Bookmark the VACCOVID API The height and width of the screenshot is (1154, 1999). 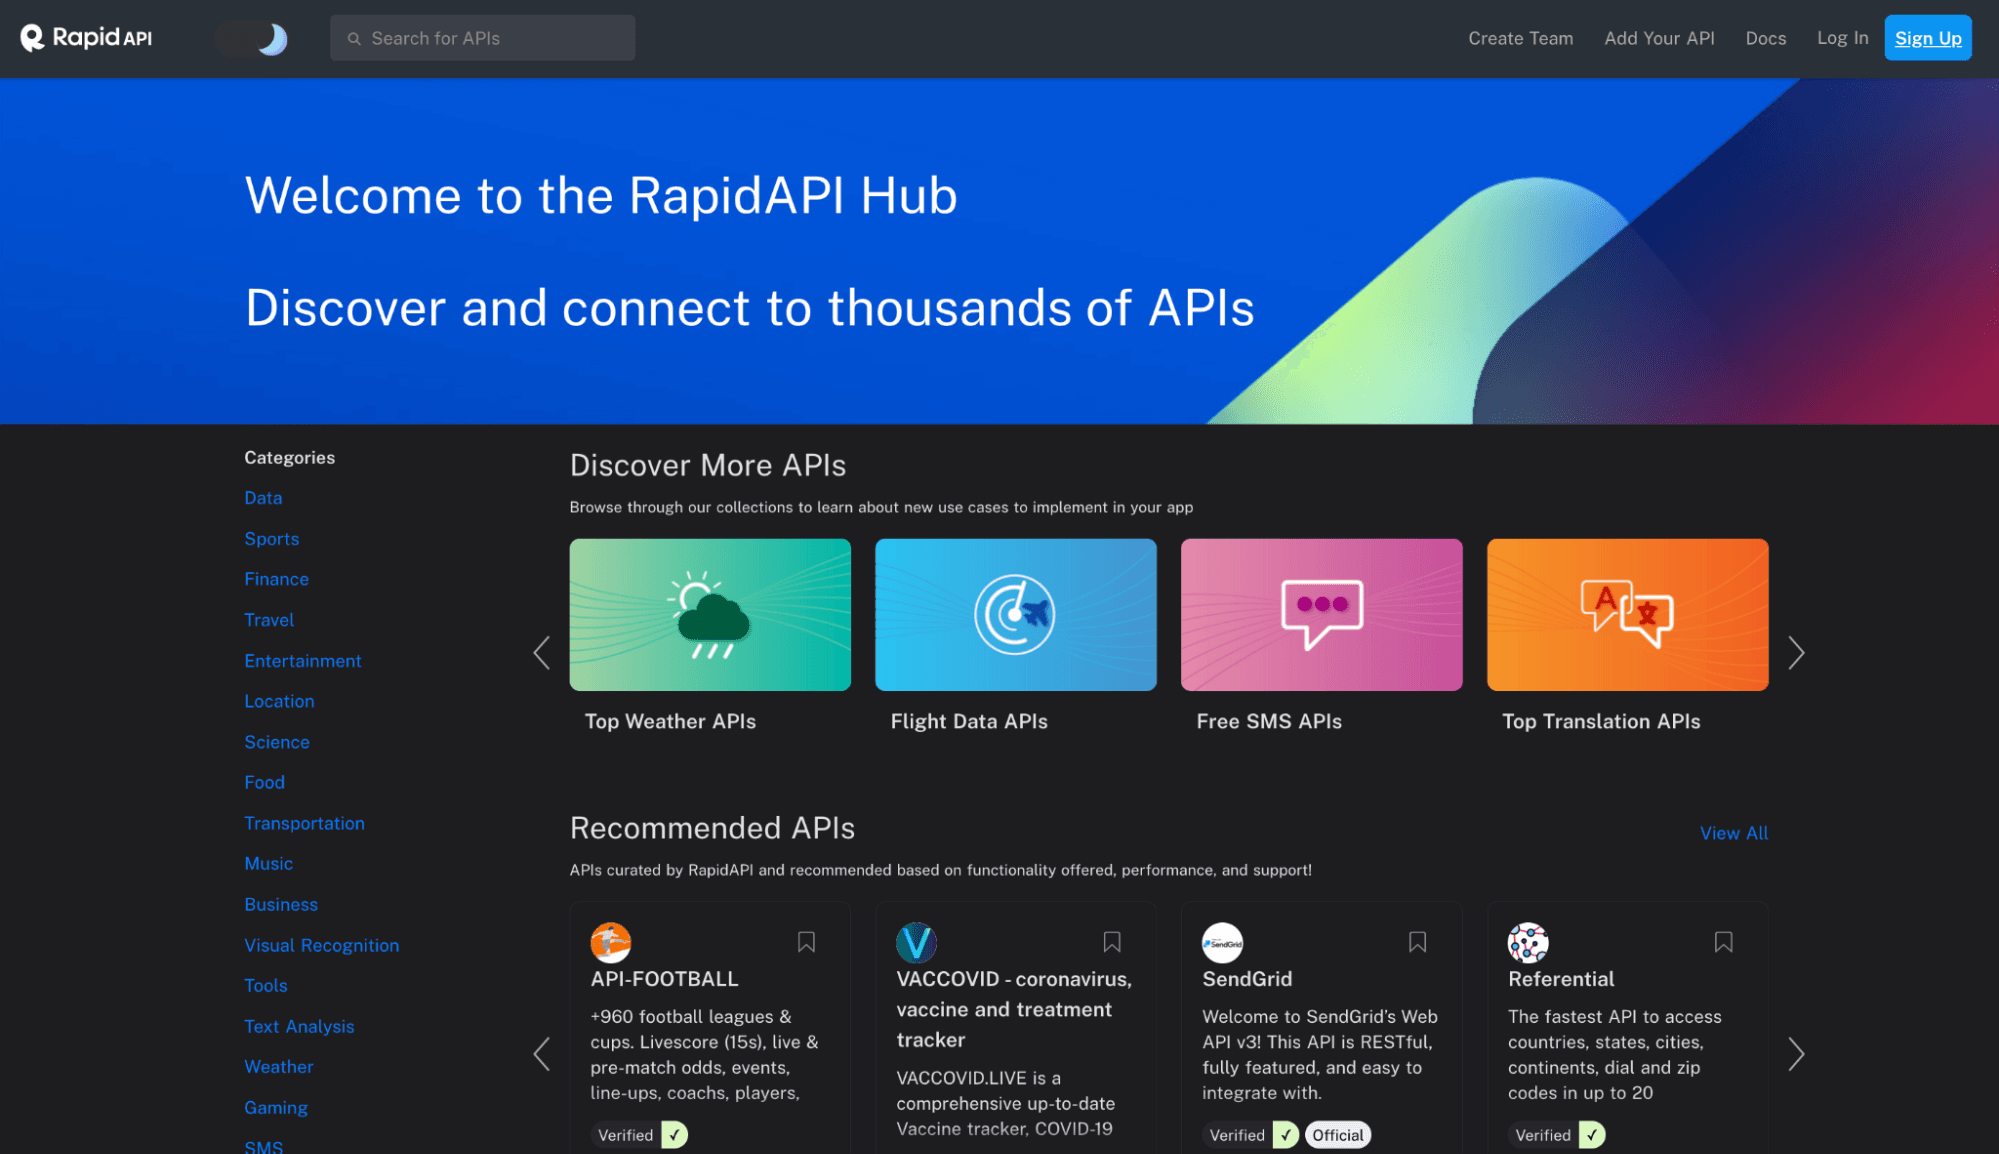click(x=1112, y=942)
